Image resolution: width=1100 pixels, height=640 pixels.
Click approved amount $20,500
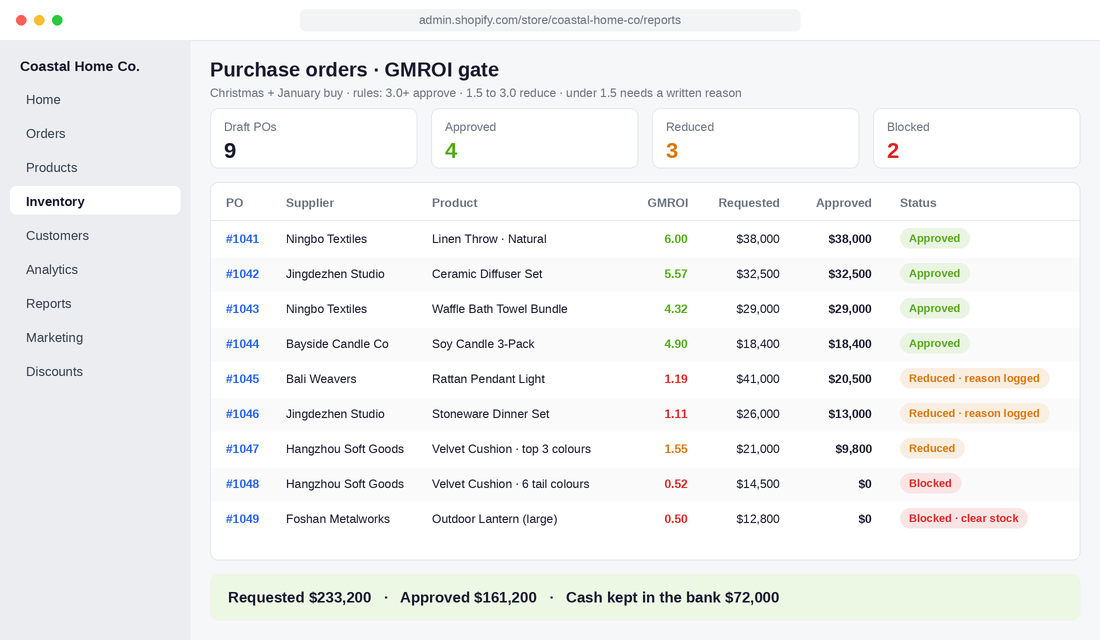(x=850, y=379)
